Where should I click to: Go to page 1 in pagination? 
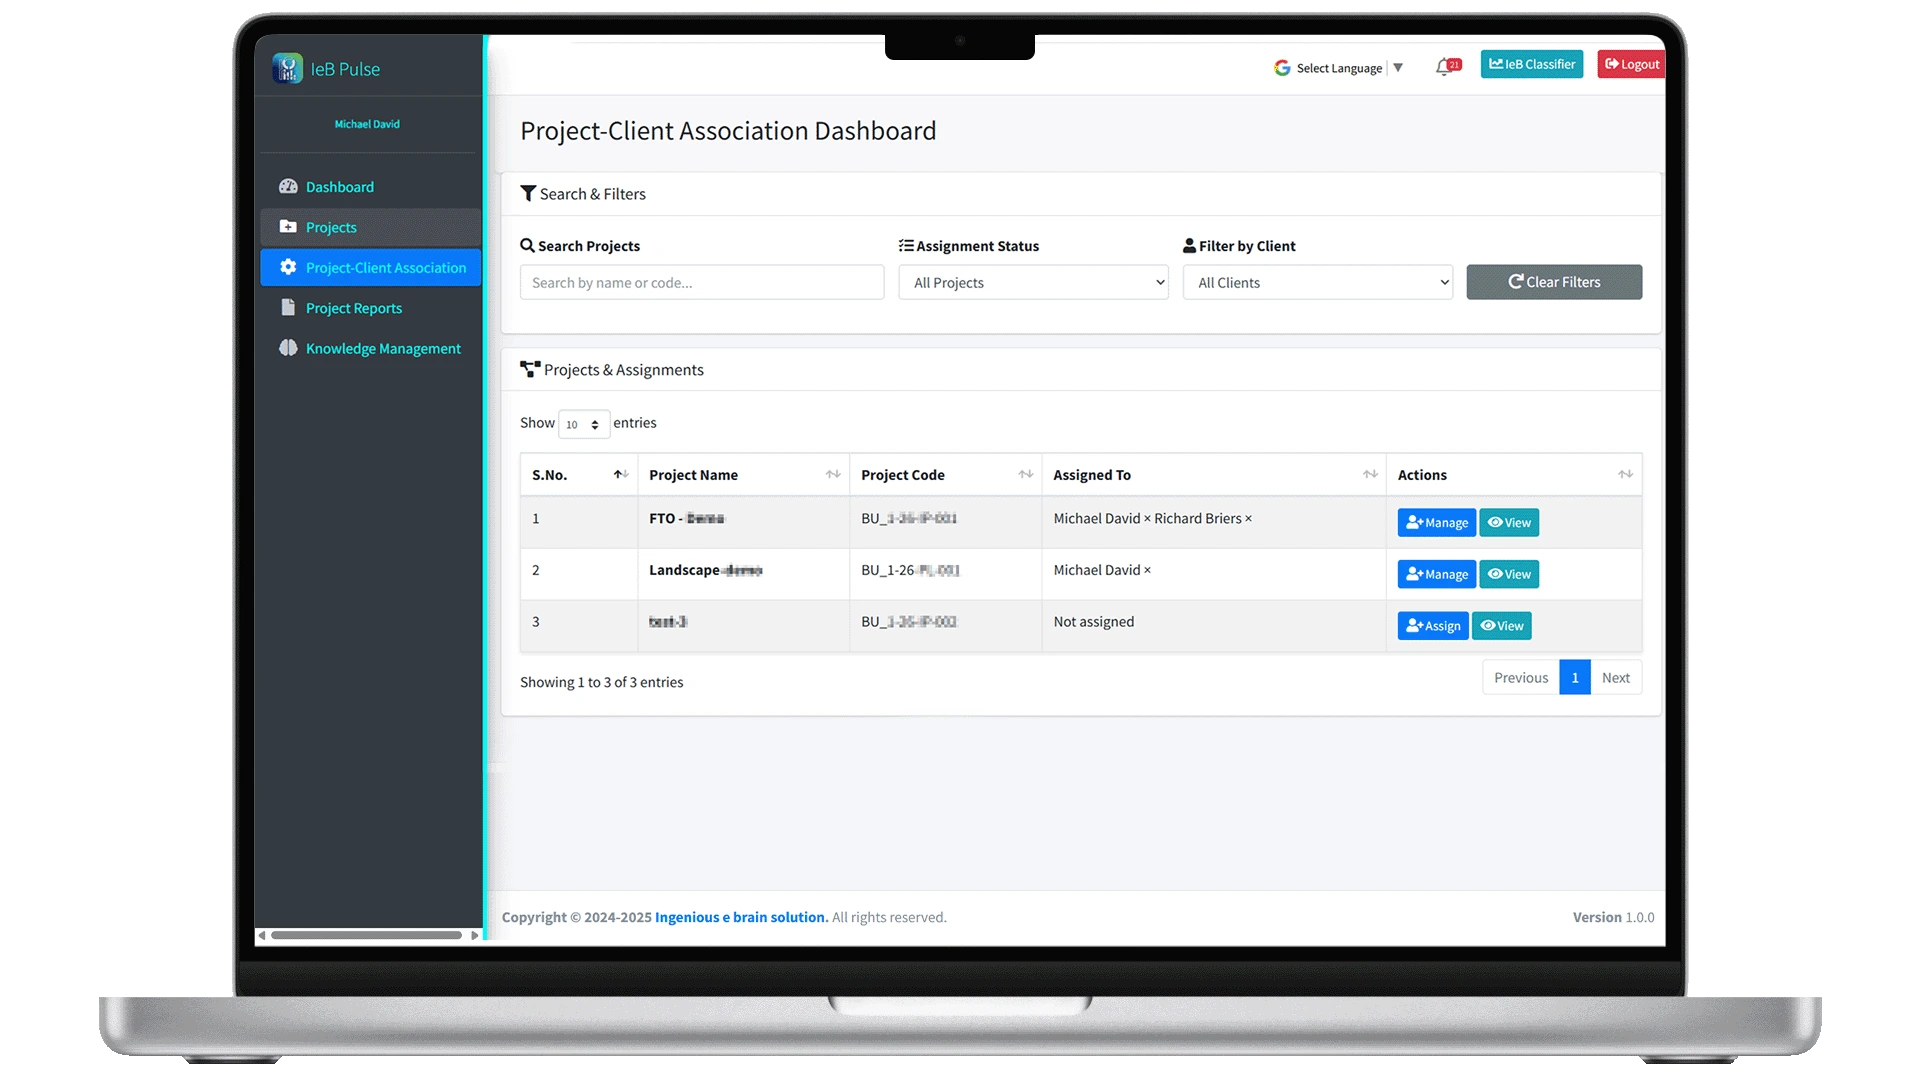1574,678
